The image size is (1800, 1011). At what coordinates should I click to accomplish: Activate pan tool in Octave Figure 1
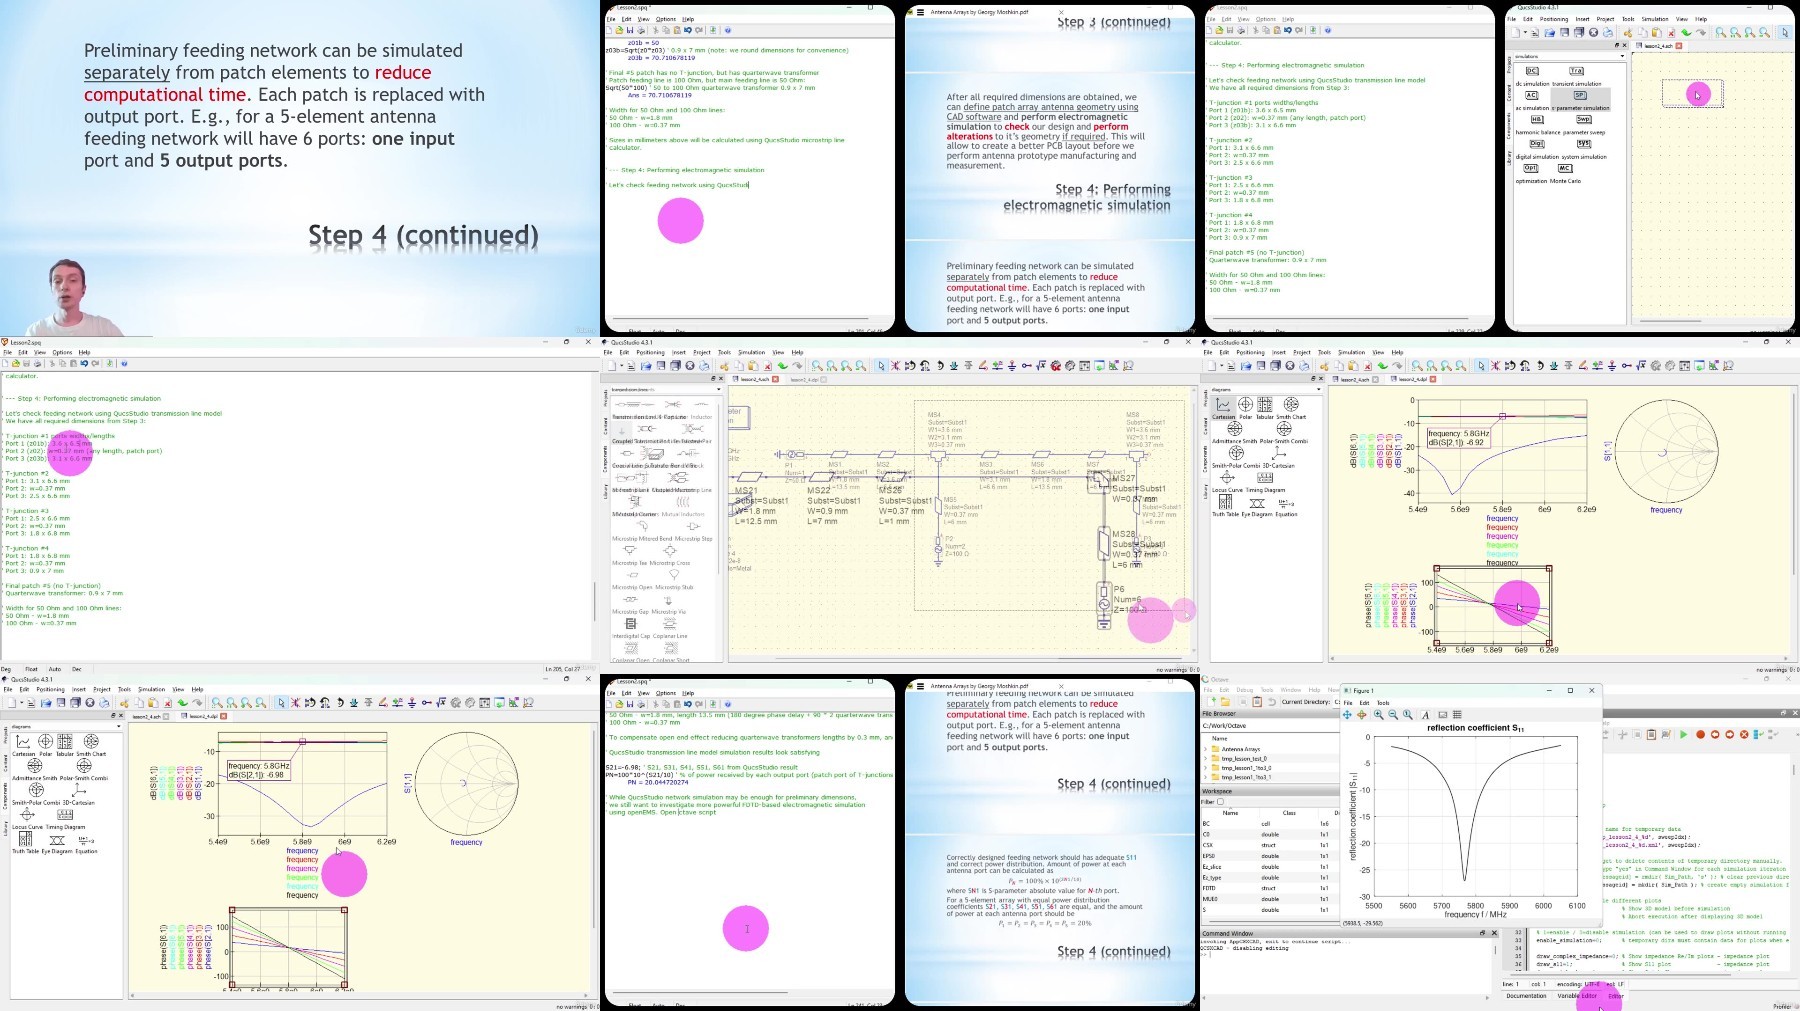(1347, 714)
